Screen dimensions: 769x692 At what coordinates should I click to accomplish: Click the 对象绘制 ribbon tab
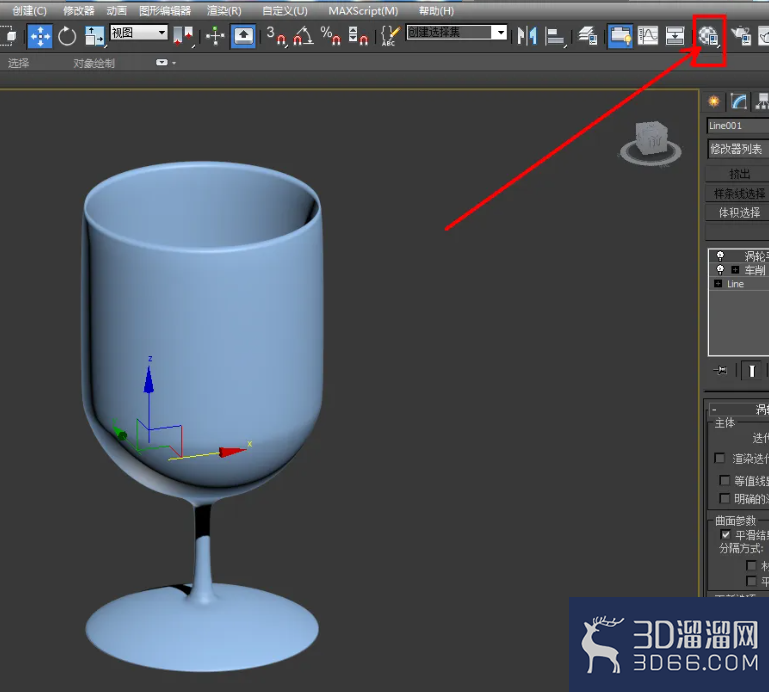94,63
